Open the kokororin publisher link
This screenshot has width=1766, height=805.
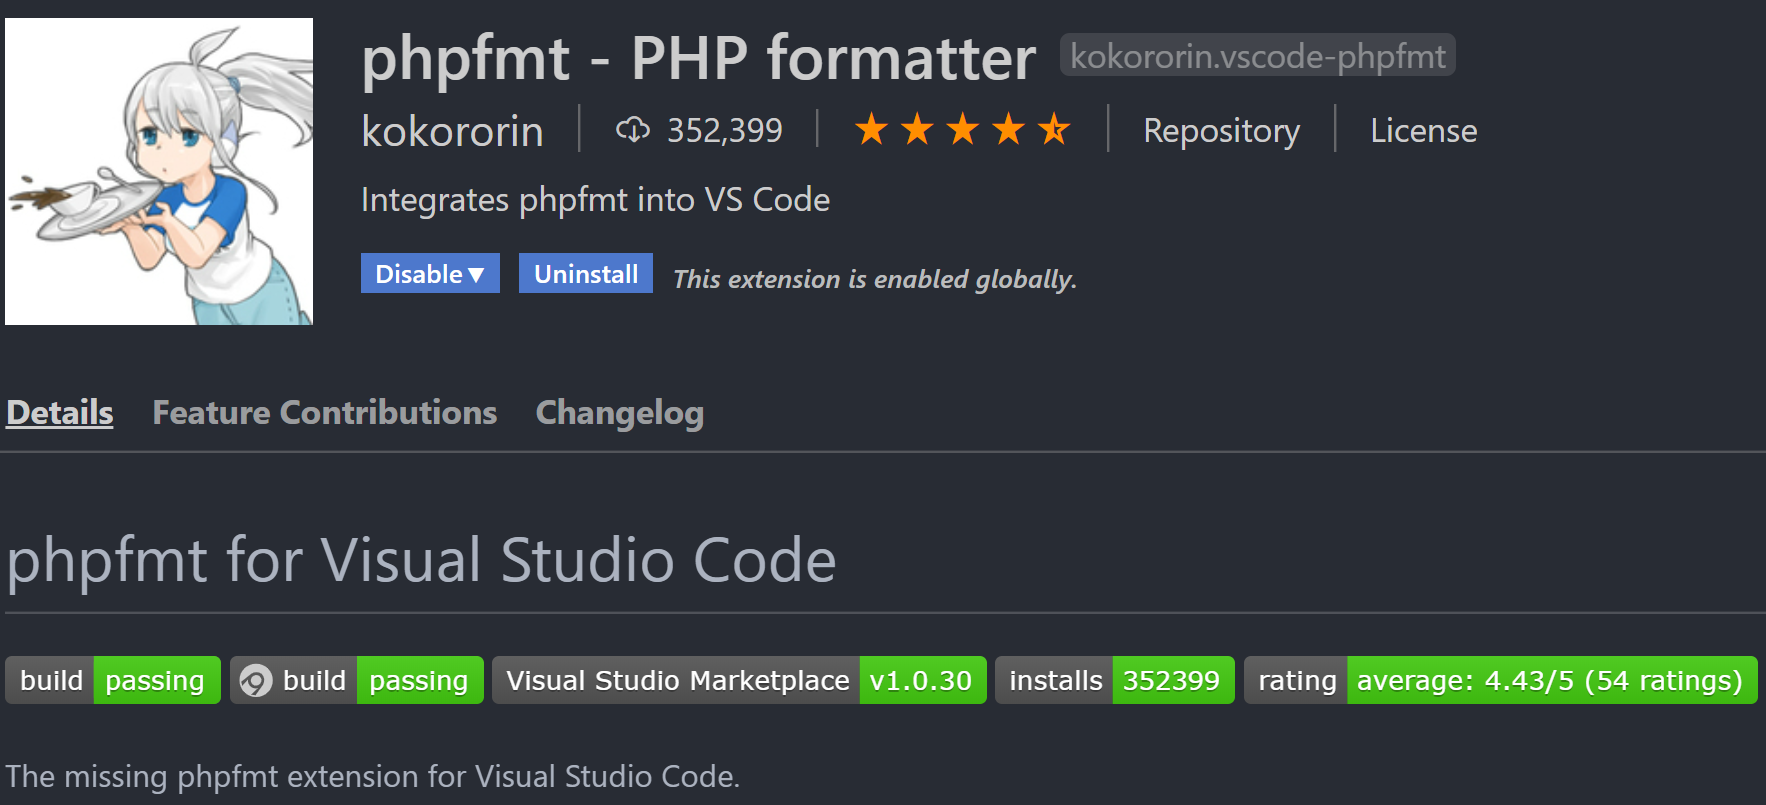[453, 131]
